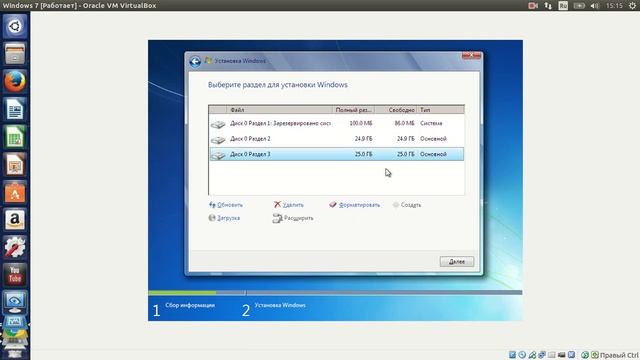Viewport: 640px width, 360px height.
Task: Open LibreOffice Calc from the launcher
Action: coord(15,137)
